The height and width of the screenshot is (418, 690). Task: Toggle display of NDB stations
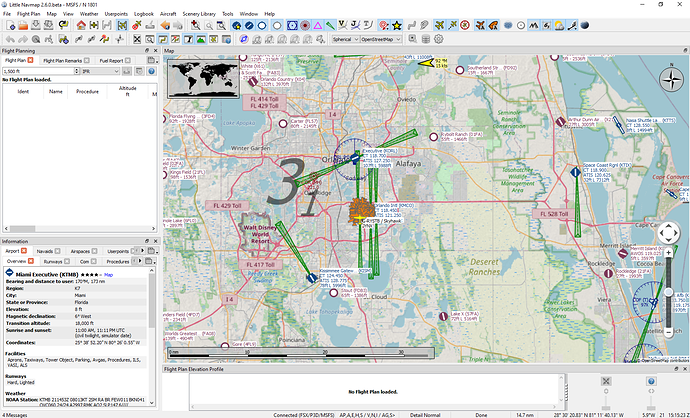tap(305, 26)
